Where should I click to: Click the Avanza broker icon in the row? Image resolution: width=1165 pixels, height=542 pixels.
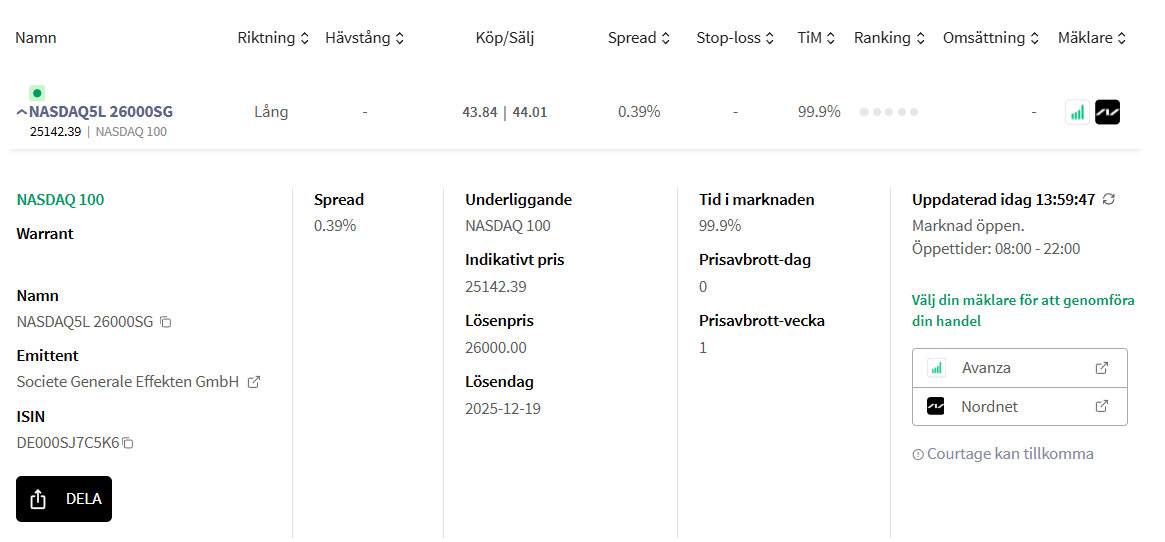[1077, 112]
